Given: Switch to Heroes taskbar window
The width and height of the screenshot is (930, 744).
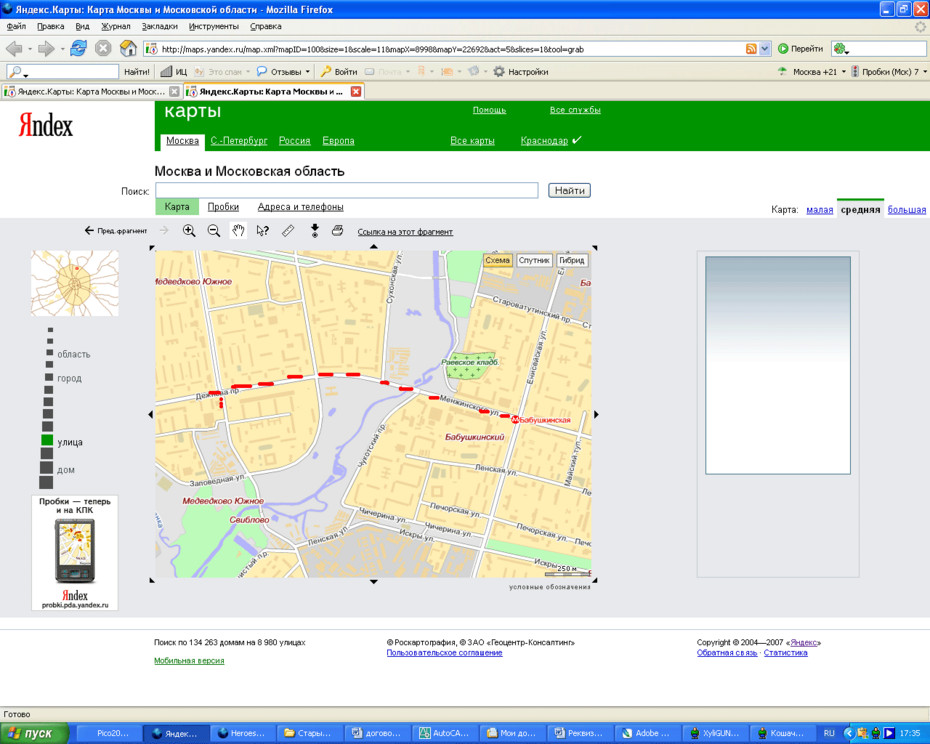Looking at the screenshot, I should click(242, 733).
